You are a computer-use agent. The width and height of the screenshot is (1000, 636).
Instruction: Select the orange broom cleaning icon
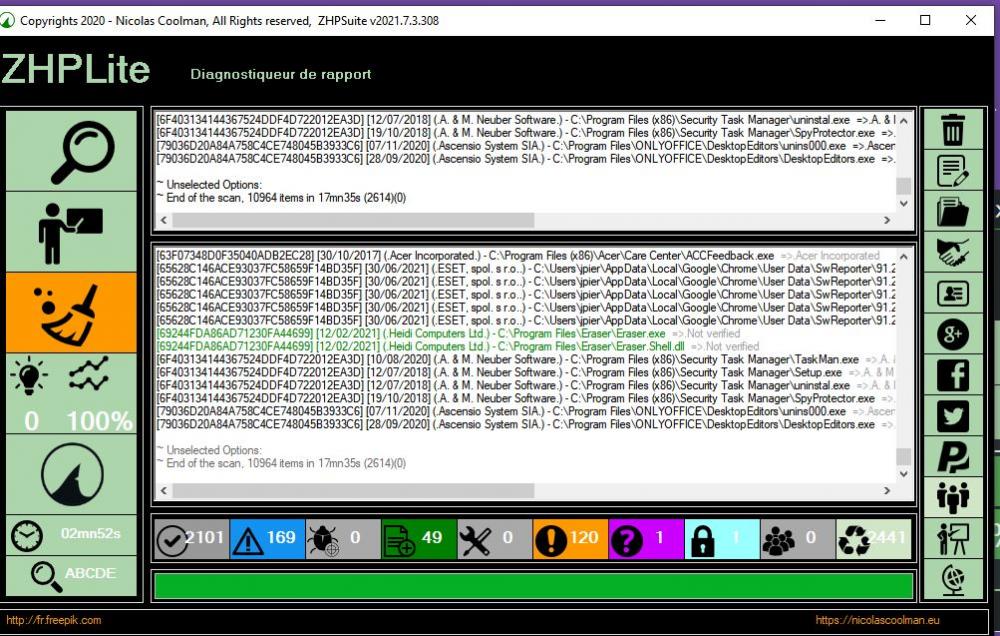pyautogui.click(x=71, y=313)
